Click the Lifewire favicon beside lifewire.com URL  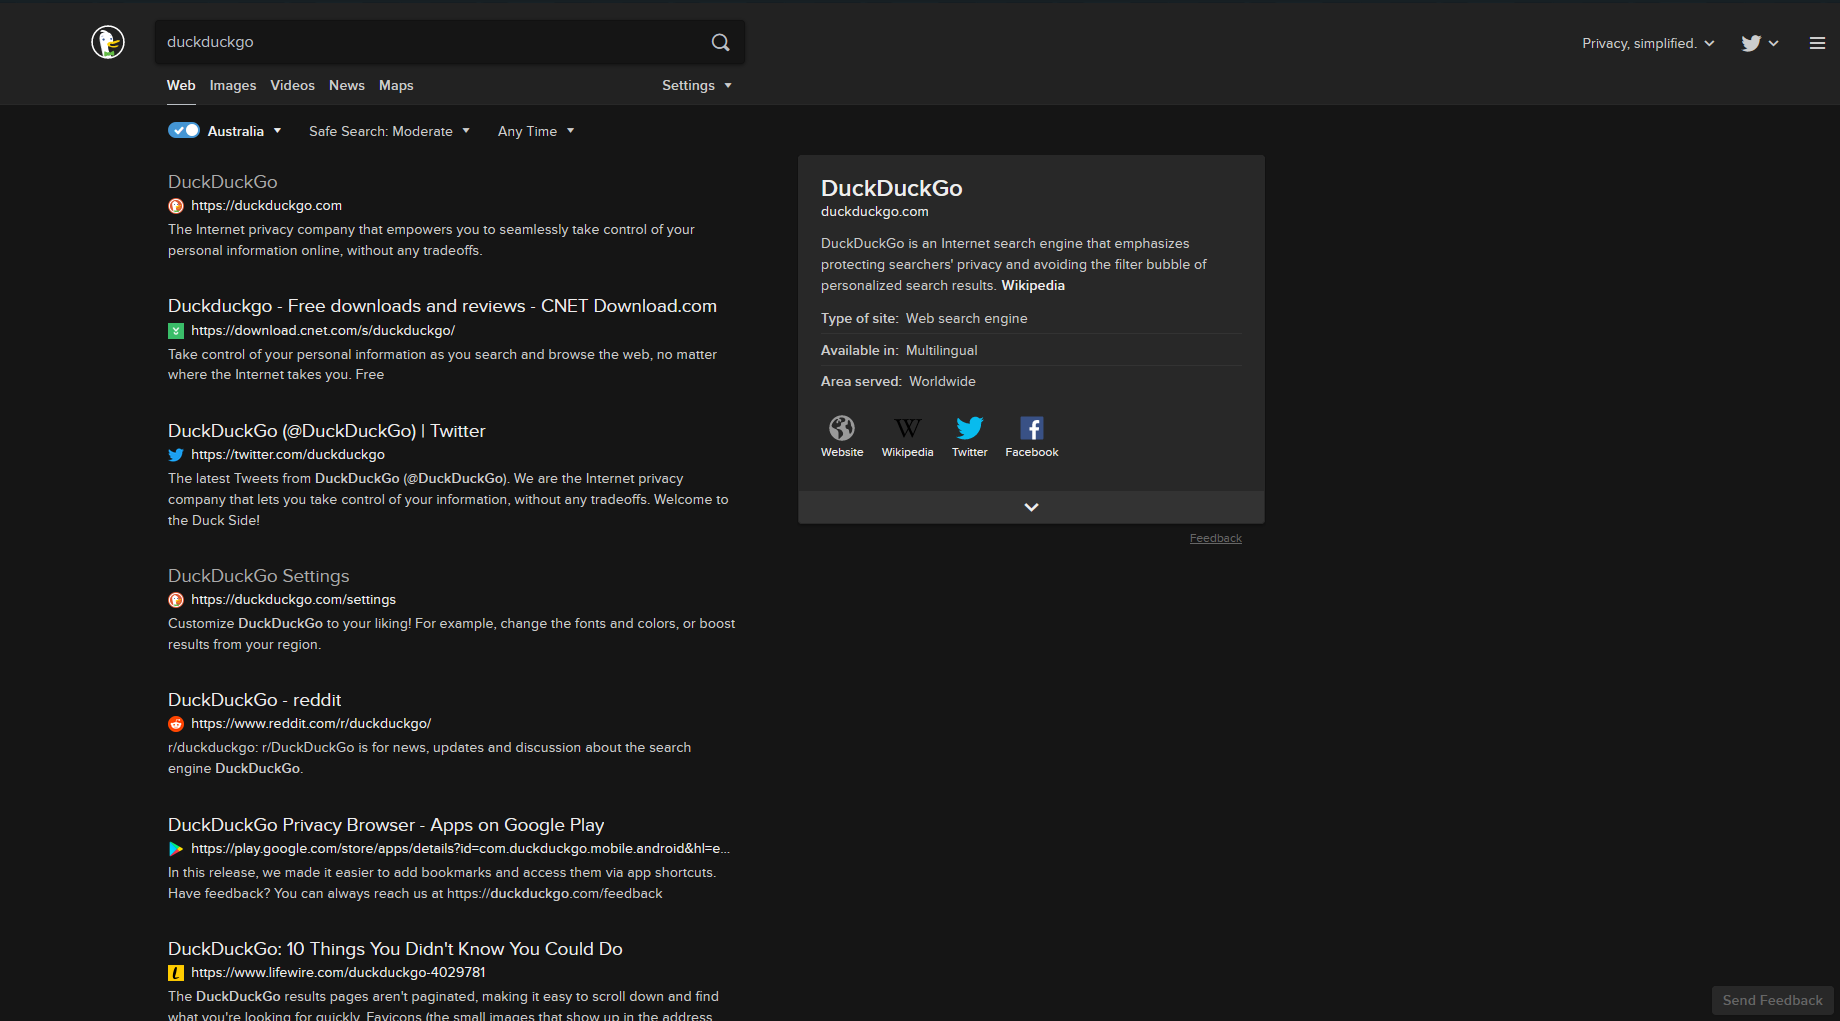pos(176,973)
